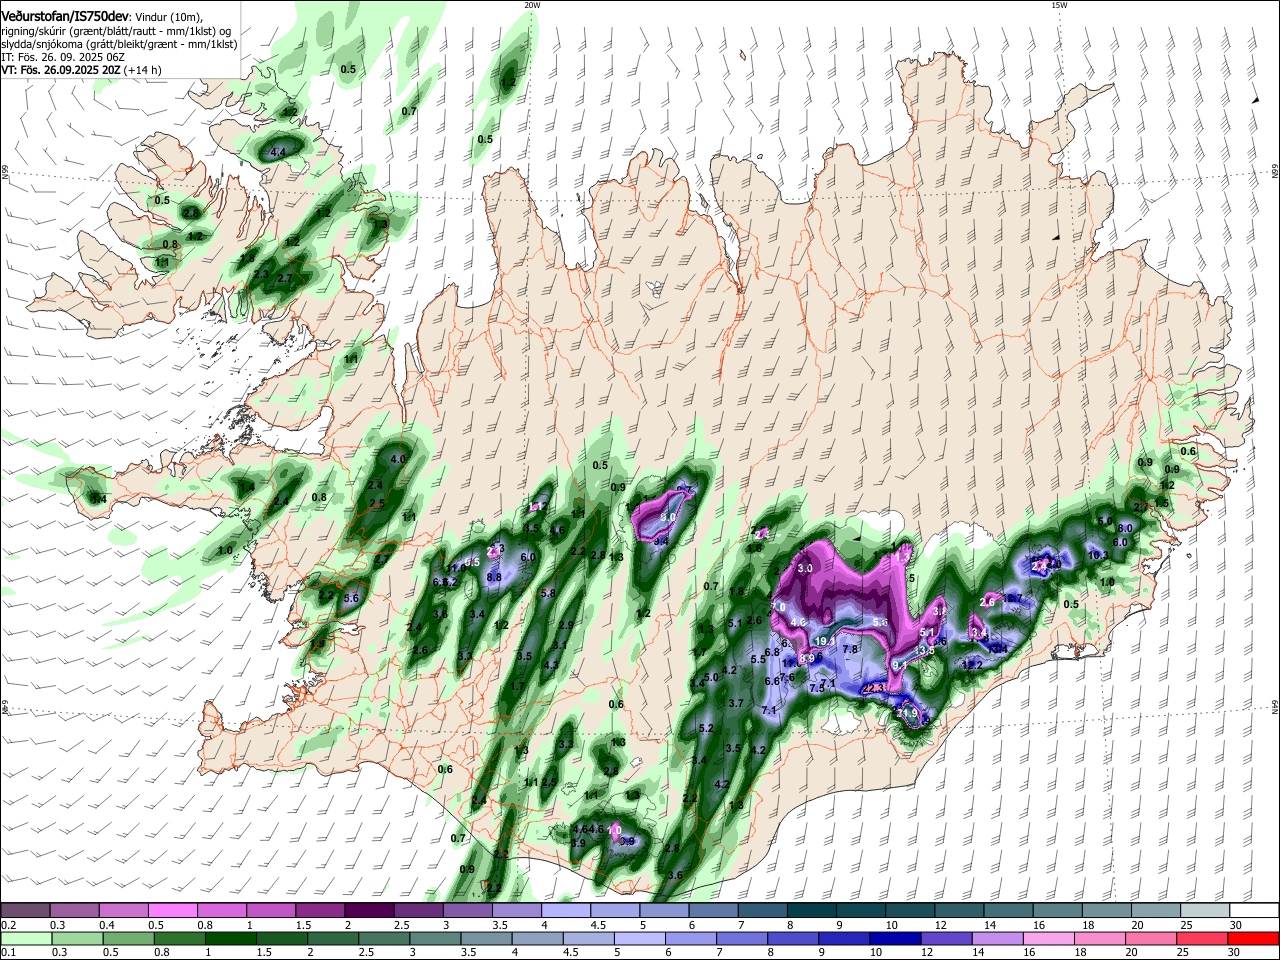Click the 21.9 precipitation value
The width and height of the screenshot is (1280, 960).
[x=907, y=712]
